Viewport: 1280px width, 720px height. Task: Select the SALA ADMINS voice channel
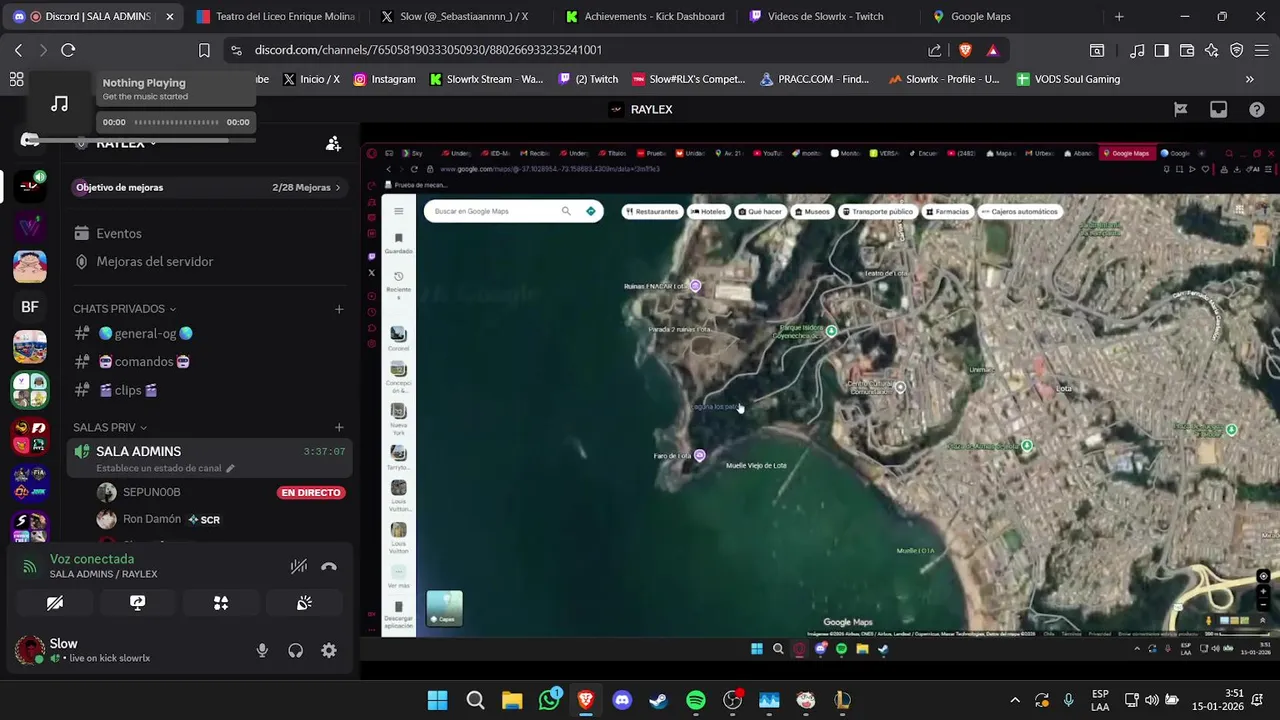point(209,459)
